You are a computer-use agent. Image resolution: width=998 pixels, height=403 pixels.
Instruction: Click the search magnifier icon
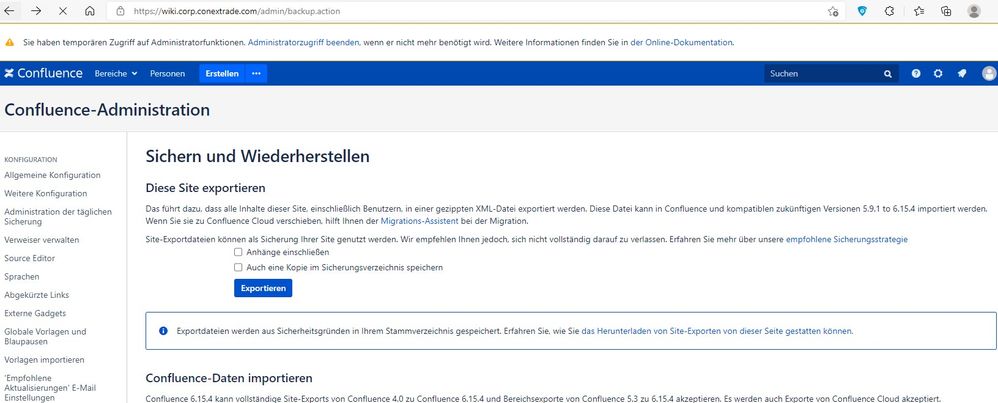[888, 74]
